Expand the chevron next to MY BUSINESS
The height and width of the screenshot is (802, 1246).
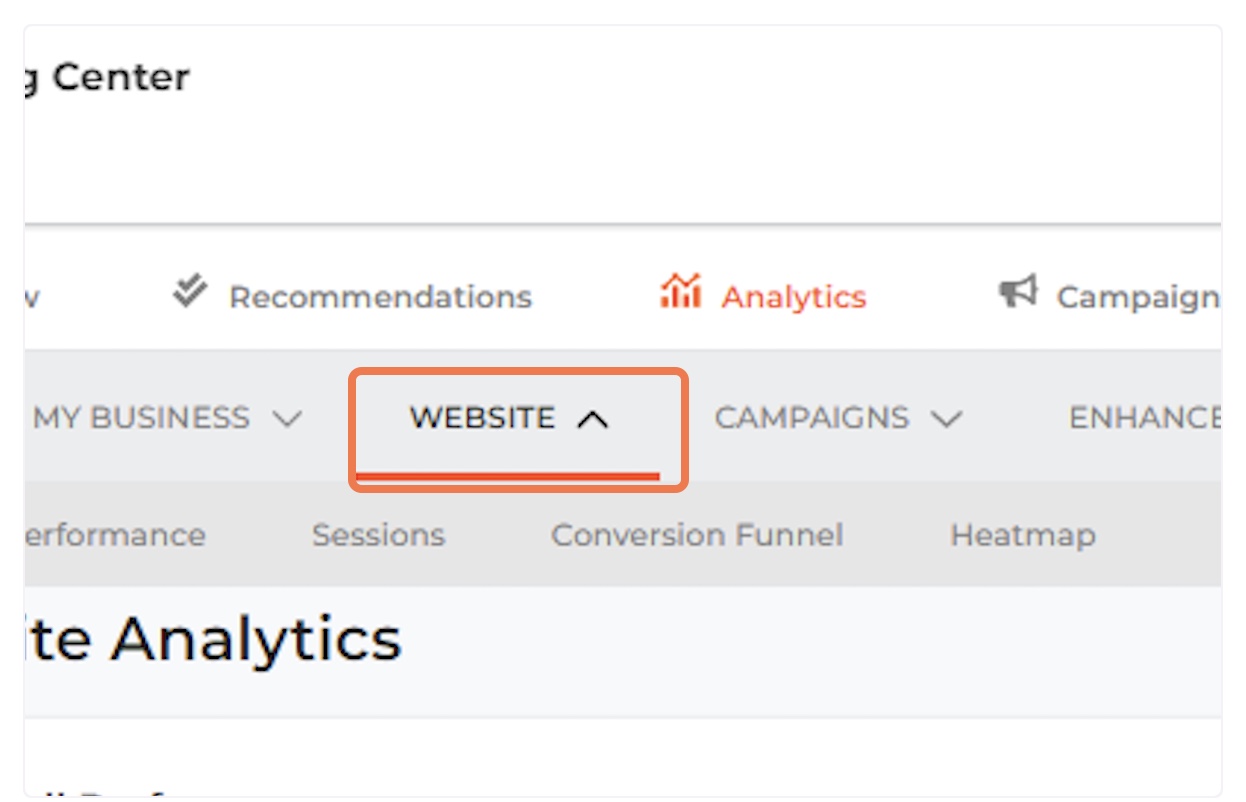point(287,419)
